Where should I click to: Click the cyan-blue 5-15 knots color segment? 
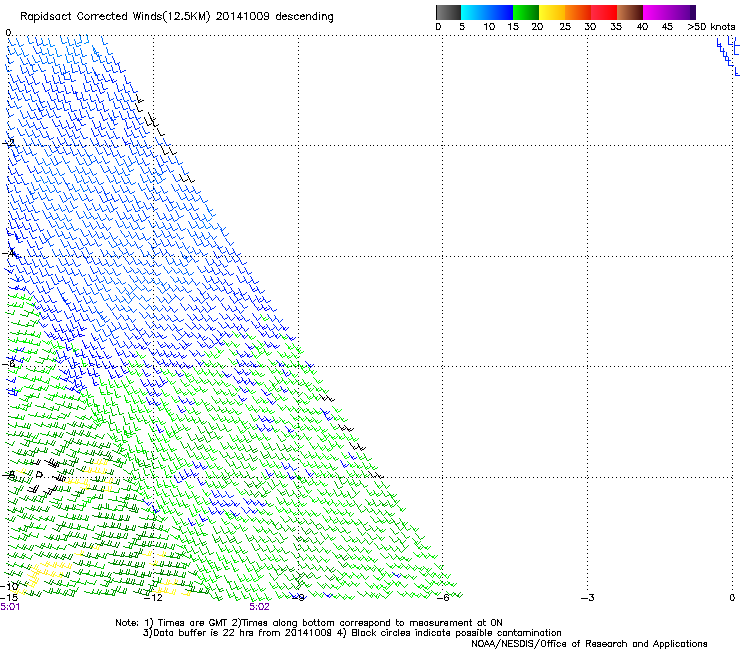tap(487, 12)
